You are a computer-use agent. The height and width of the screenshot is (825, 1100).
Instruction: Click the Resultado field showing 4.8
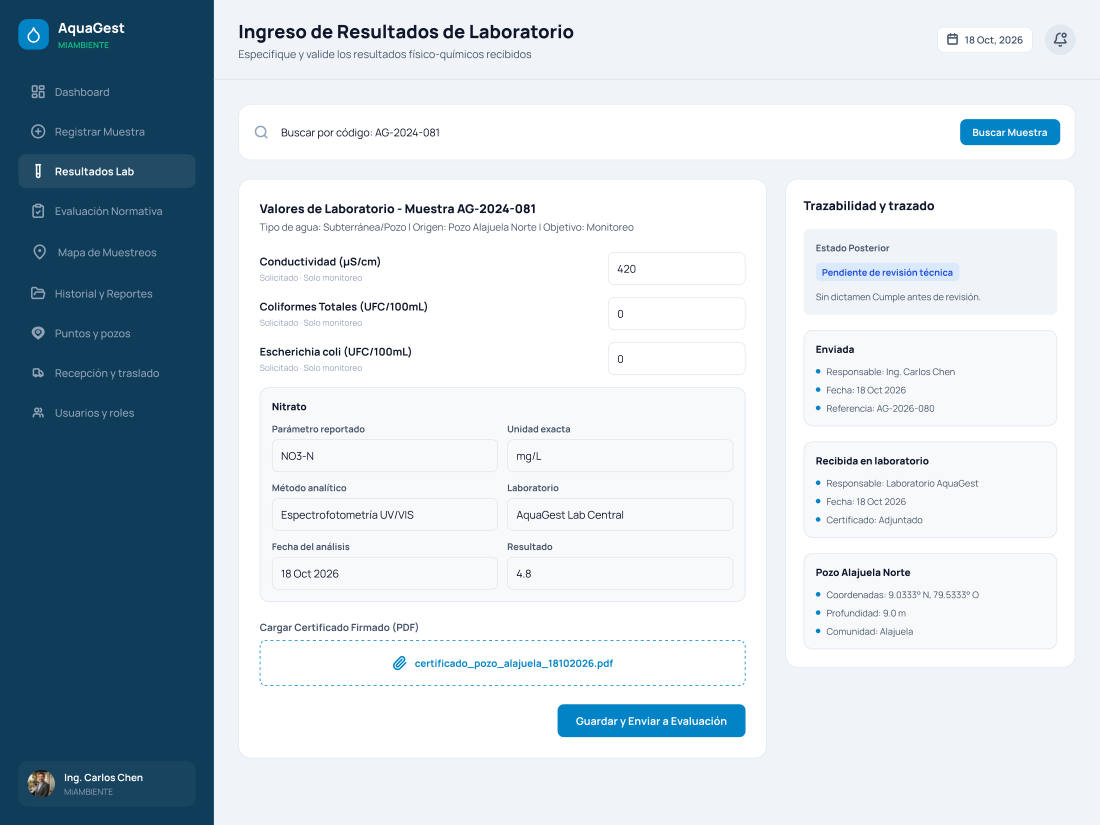[x=619, y=573]
